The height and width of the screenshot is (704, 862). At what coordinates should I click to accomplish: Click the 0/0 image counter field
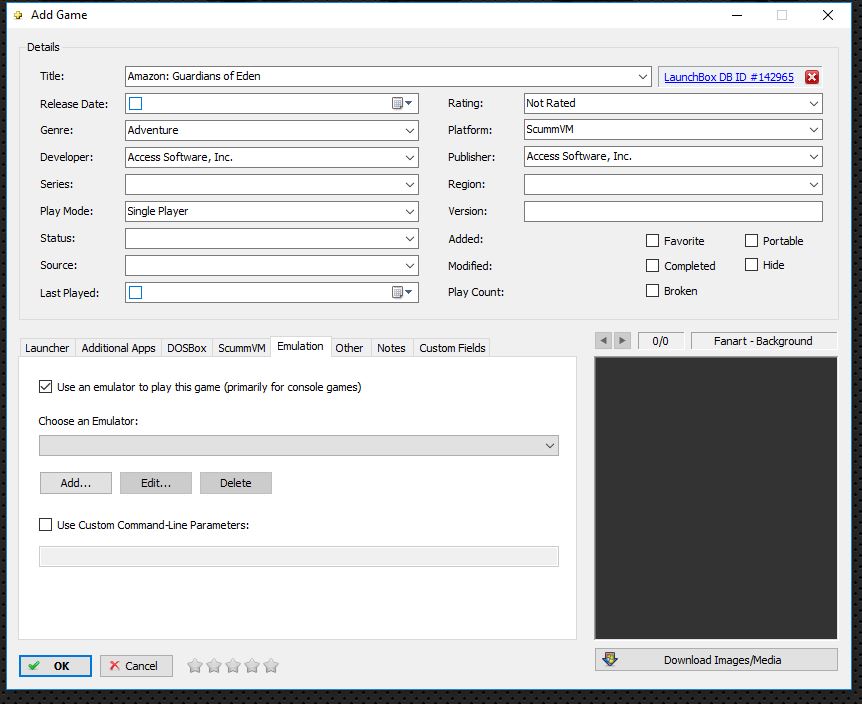tap(660, 341)
